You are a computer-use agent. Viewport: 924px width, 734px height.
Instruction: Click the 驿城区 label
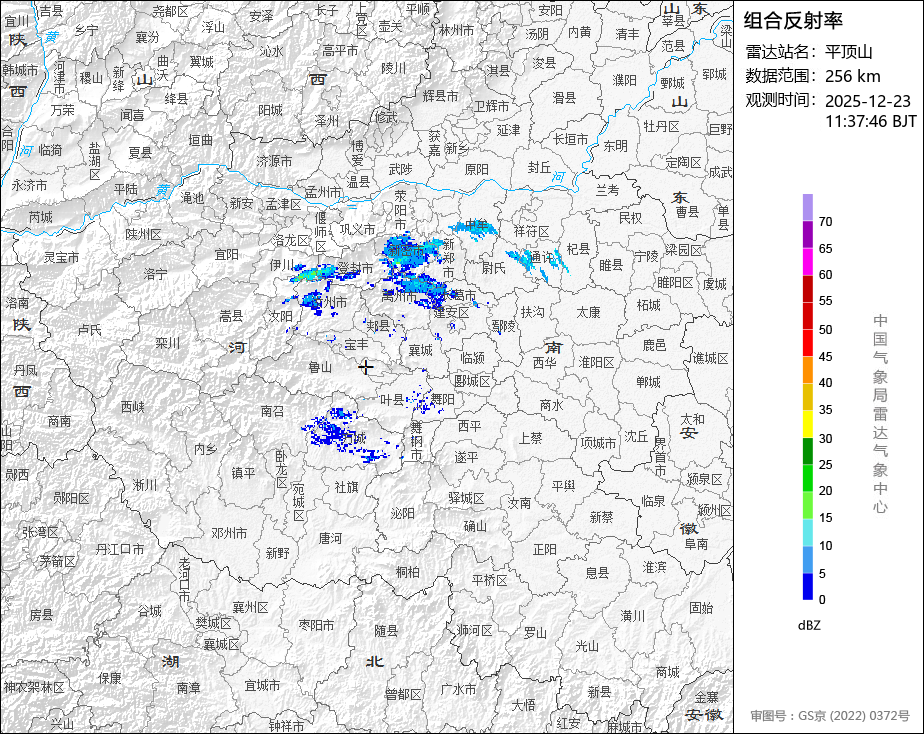(x=466, y=498)
